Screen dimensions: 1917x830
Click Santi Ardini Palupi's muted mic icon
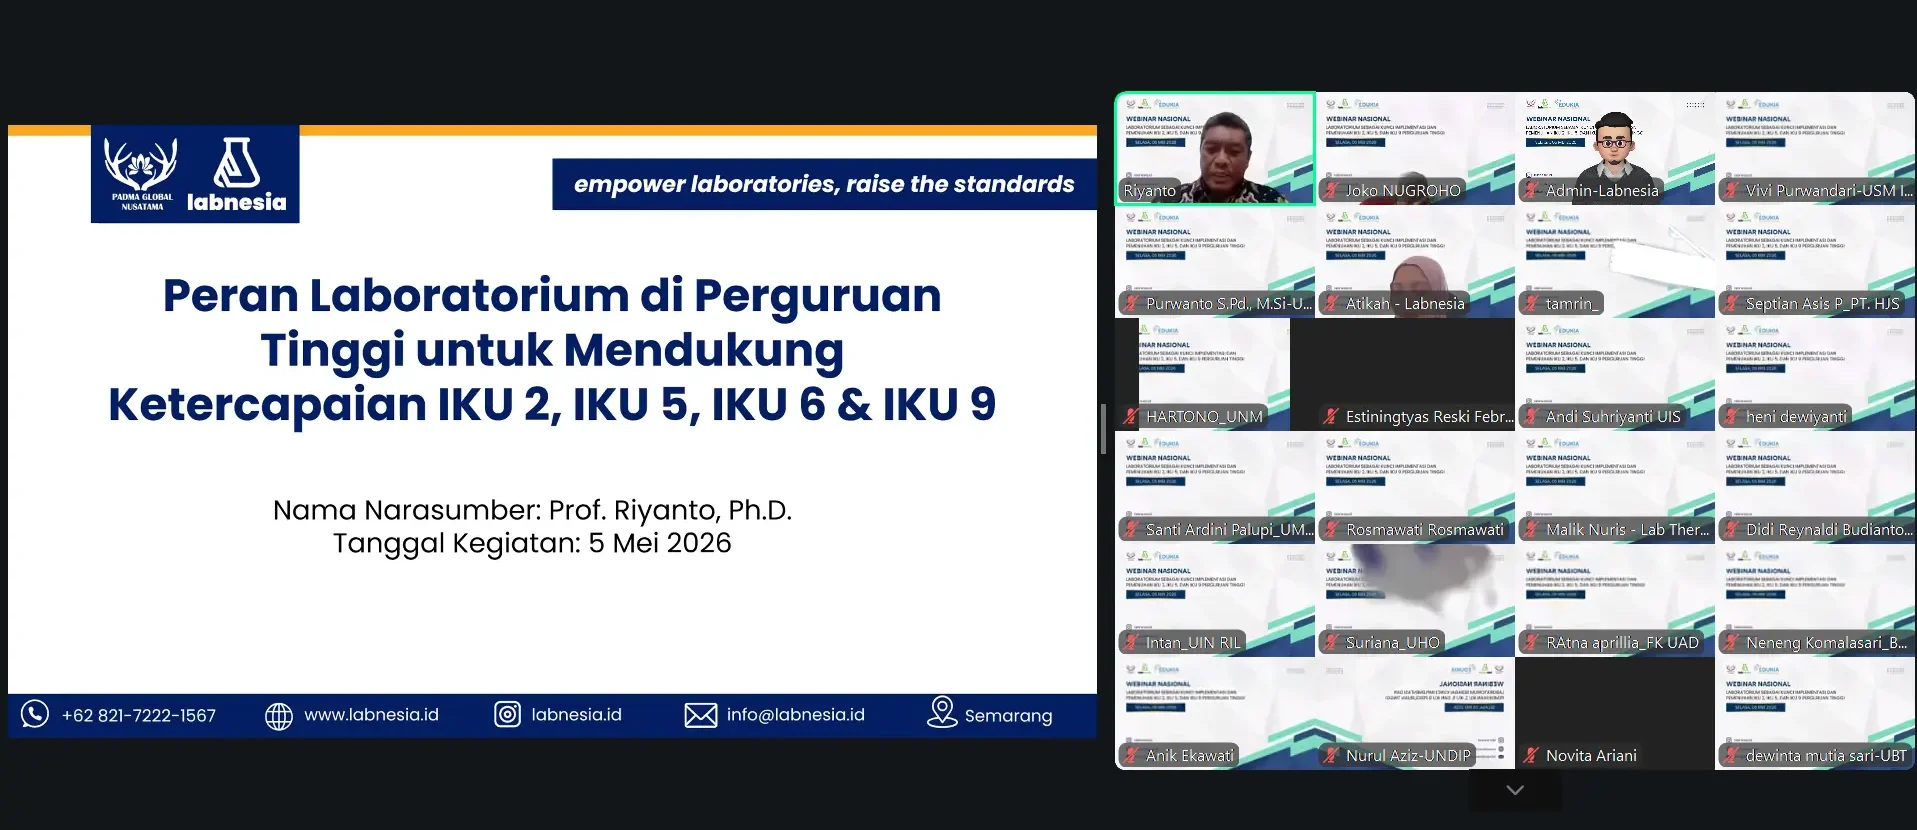click(x=1131, y=529)
